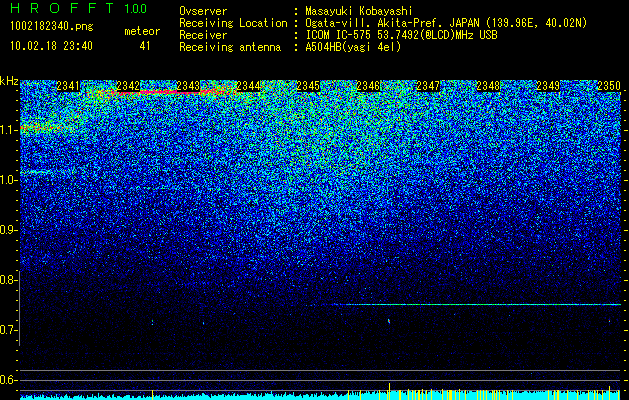Image resolution: width=629 pixels, height=400 pixels.
Task: Click the HROFFT 1.0.0 title text
Action: (78, 8)
